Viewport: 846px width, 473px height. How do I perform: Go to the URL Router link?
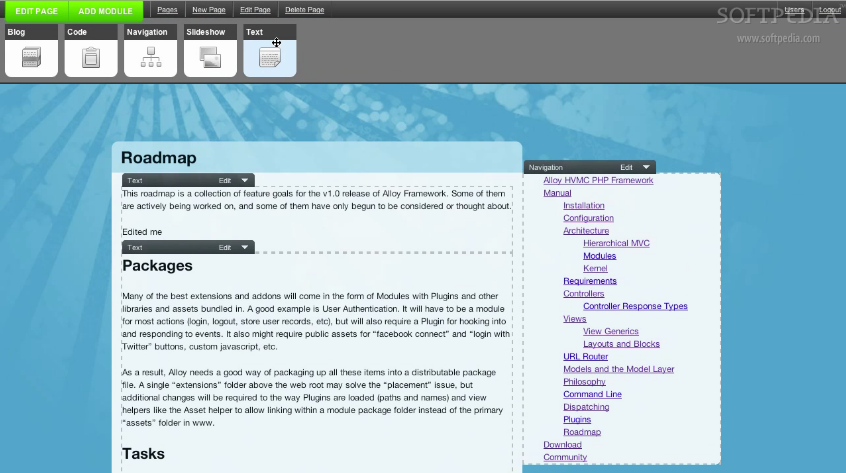[585, 356]
